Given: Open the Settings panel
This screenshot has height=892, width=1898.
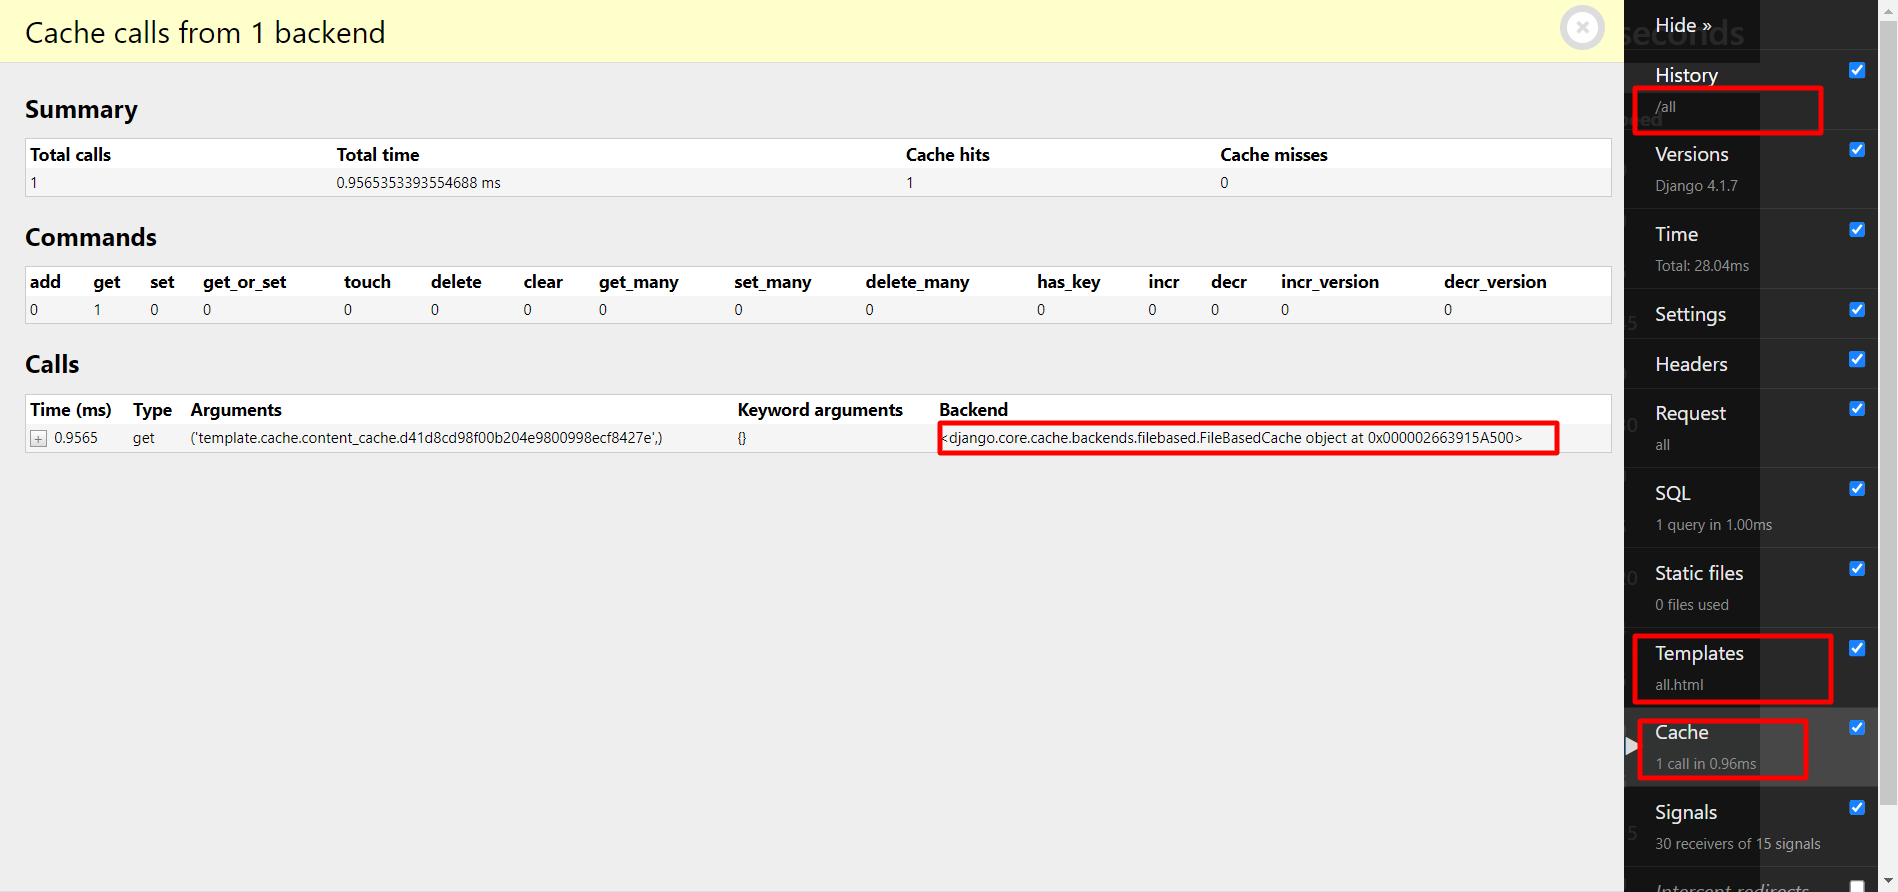Looking at the screenshot, I should (x=1690, y=314).
